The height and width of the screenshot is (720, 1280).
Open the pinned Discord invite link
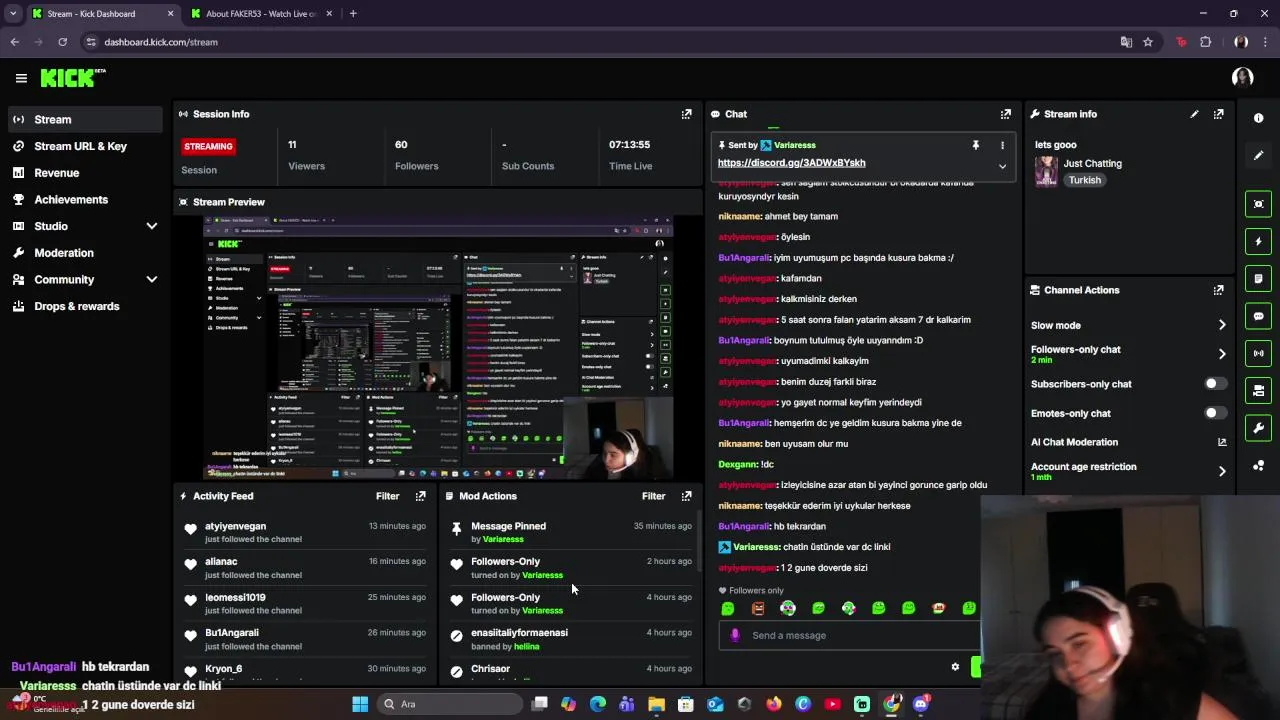coord(791,163)
